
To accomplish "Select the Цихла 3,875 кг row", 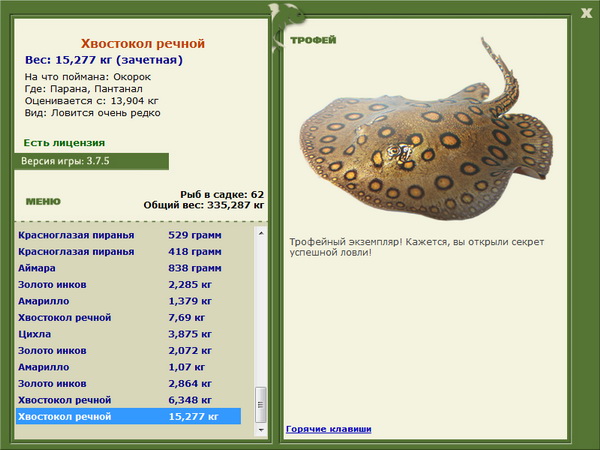I will (x=128, y=334).
